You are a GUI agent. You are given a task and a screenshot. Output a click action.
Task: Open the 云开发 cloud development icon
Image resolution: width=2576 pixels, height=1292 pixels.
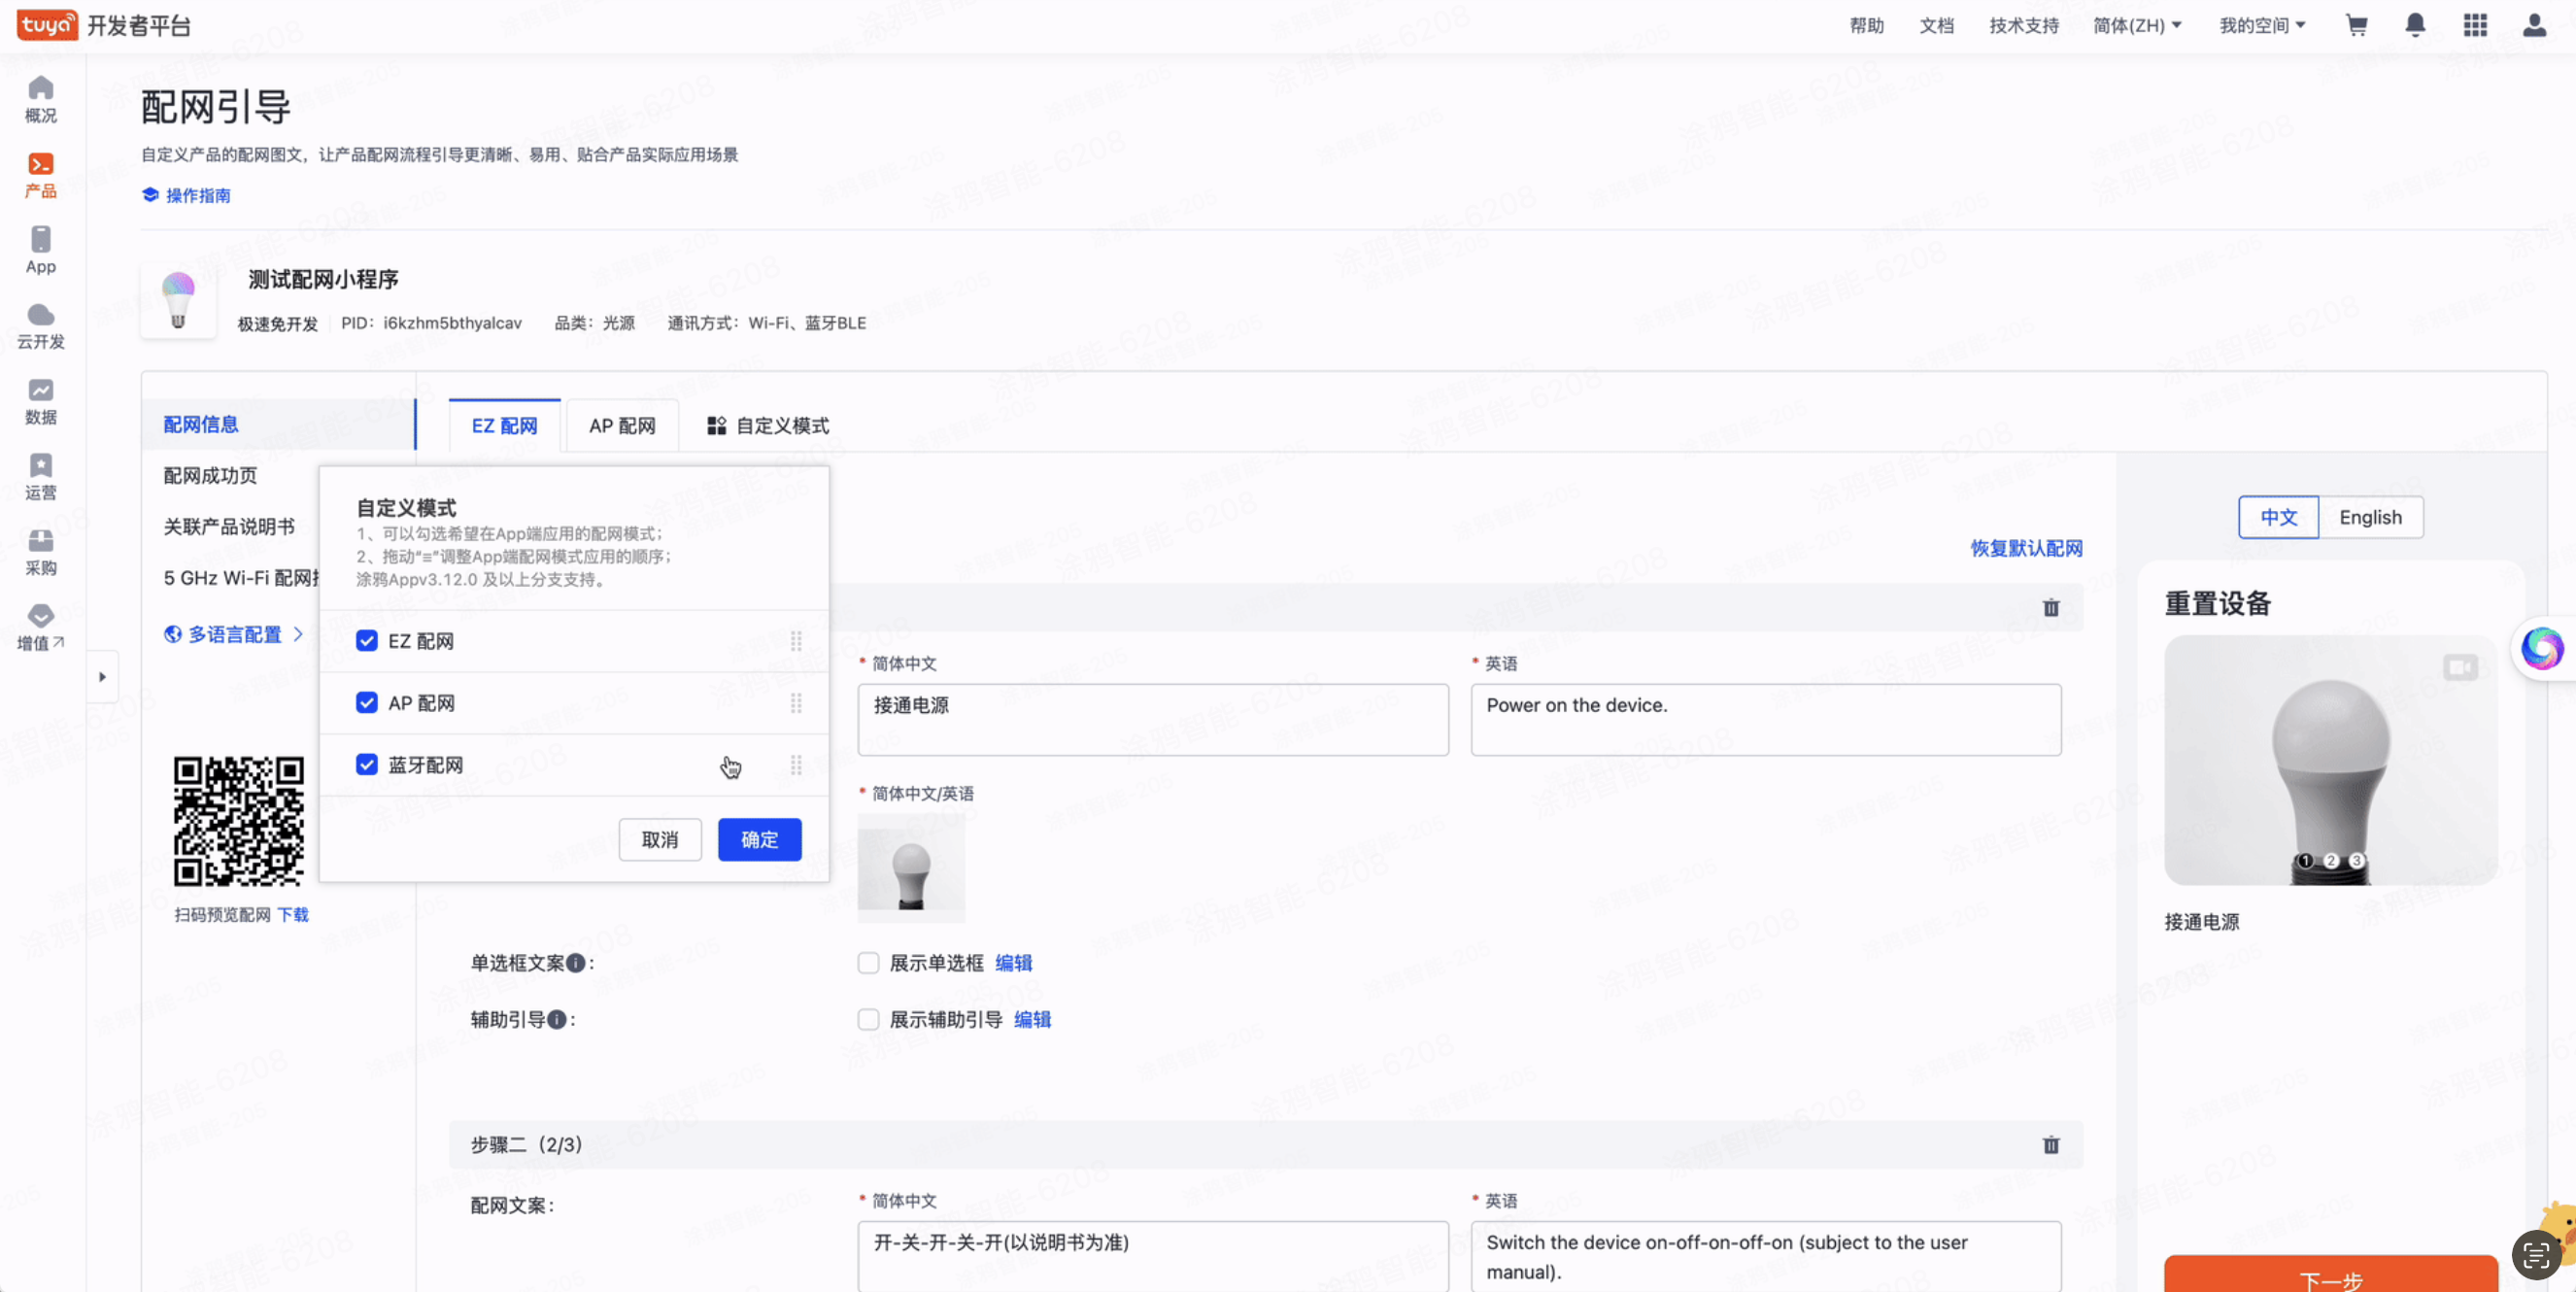coord(41,326)
